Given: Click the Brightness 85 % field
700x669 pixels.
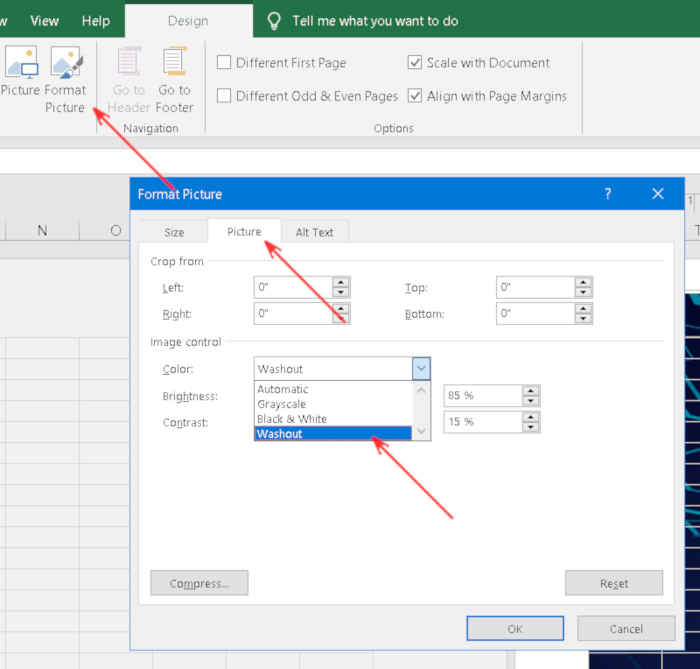Looking at the screenshot, I should point(483,395).
